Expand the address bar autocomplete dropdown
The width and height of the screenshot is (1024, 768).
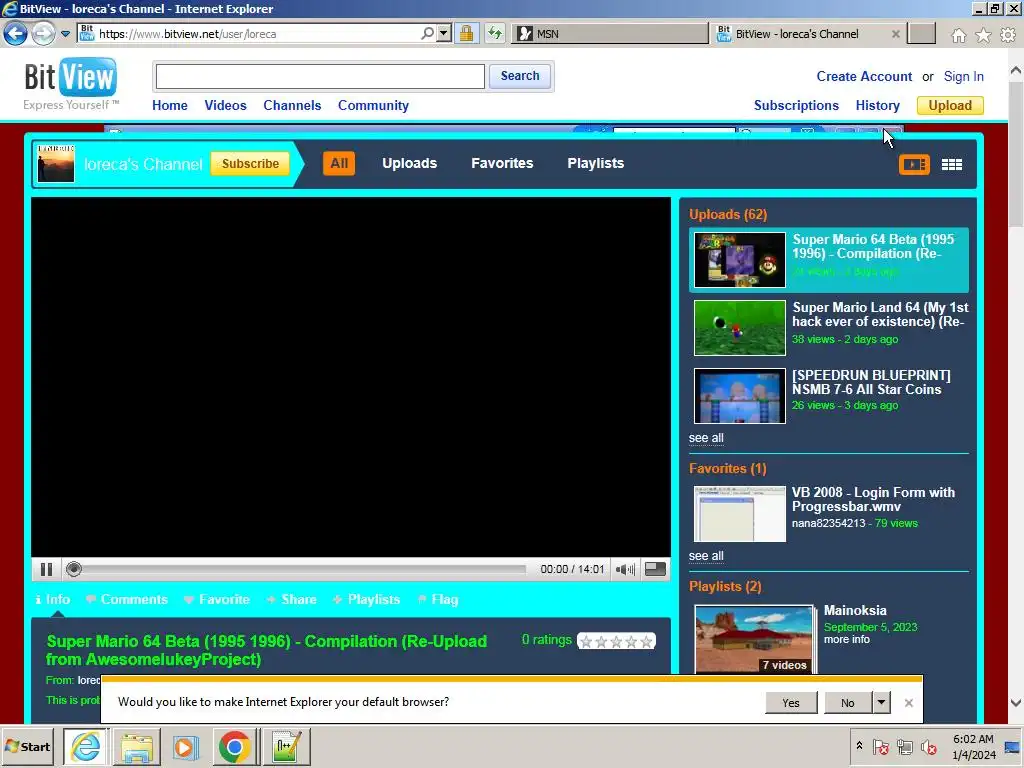point(444,33)
